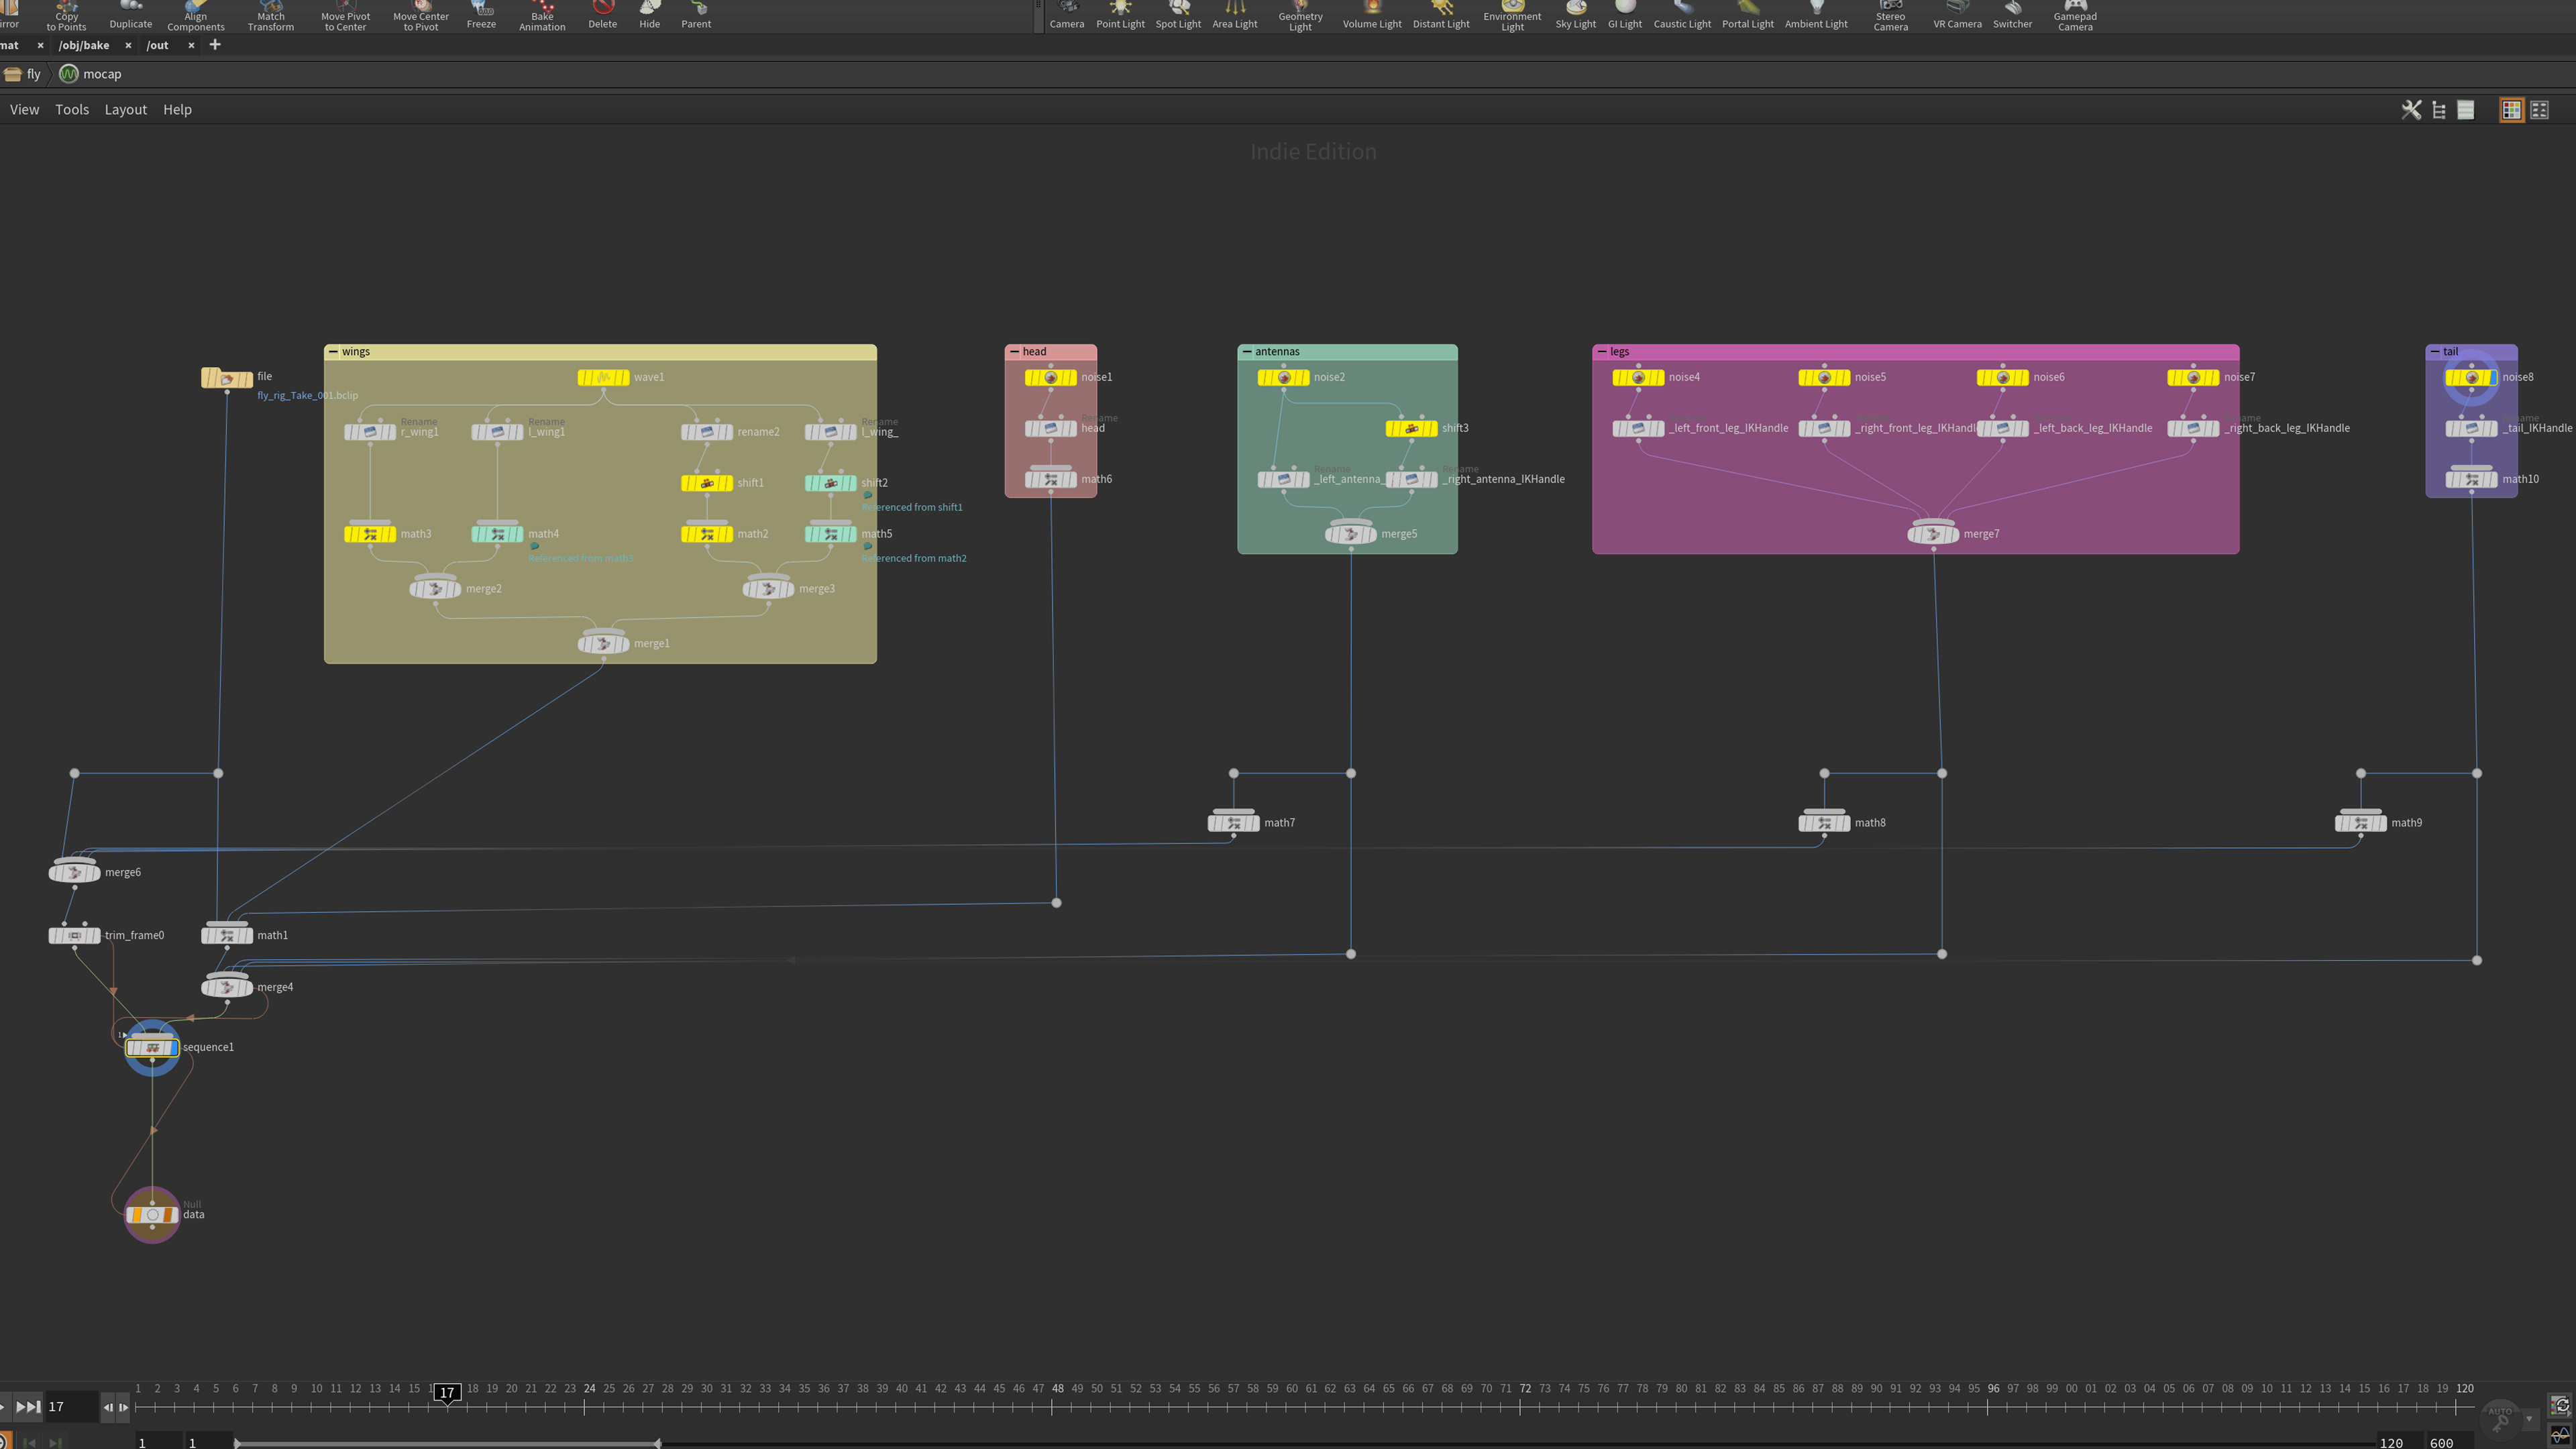Select the Match Transform shelf tool
Image resolution: width=2576 pixels, height=1449 pixels.
(x=271, y=17)
